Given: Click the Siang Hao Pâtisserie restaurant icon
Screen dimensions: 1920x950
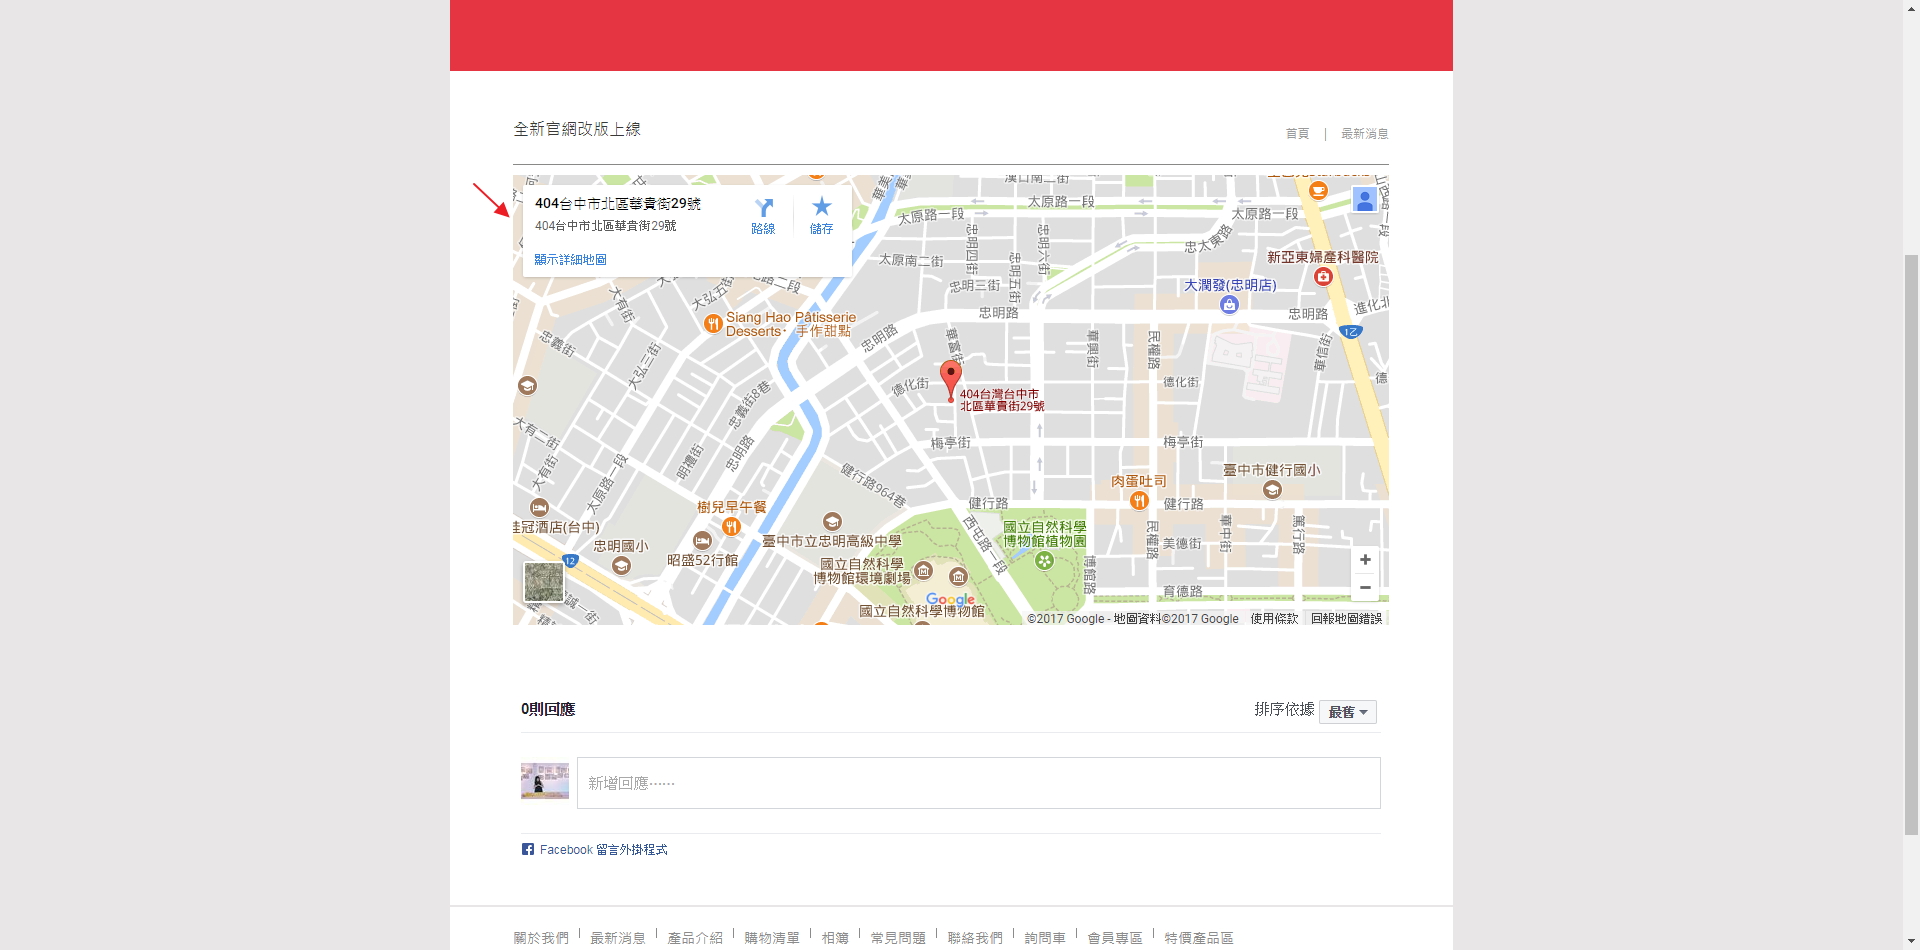Looking at the screenshot, I should coord(713,323).
